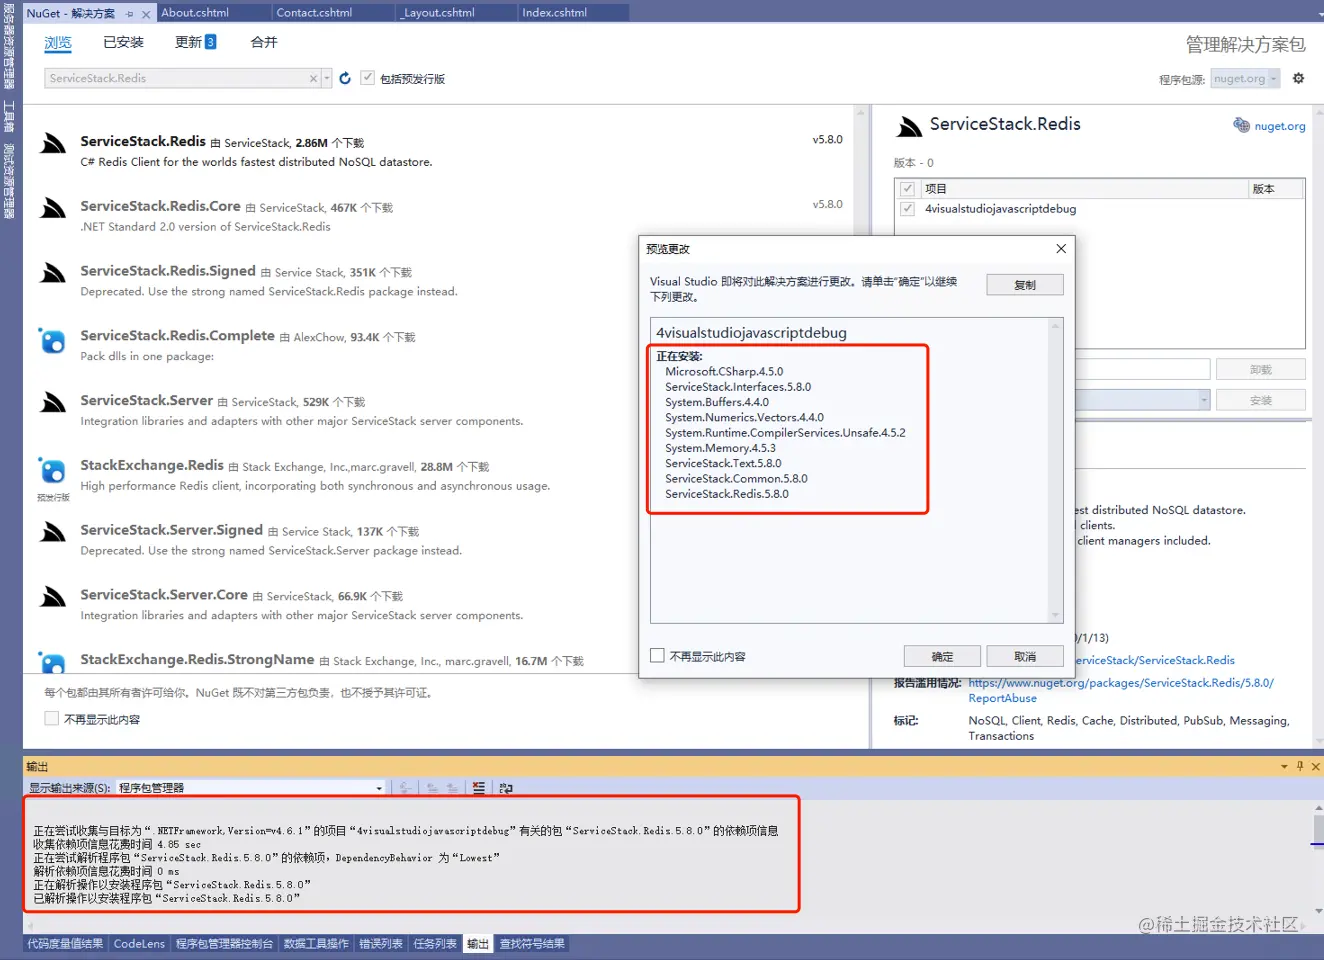Switch to the 合并 (Consolidate) tab

pos(264,42)
